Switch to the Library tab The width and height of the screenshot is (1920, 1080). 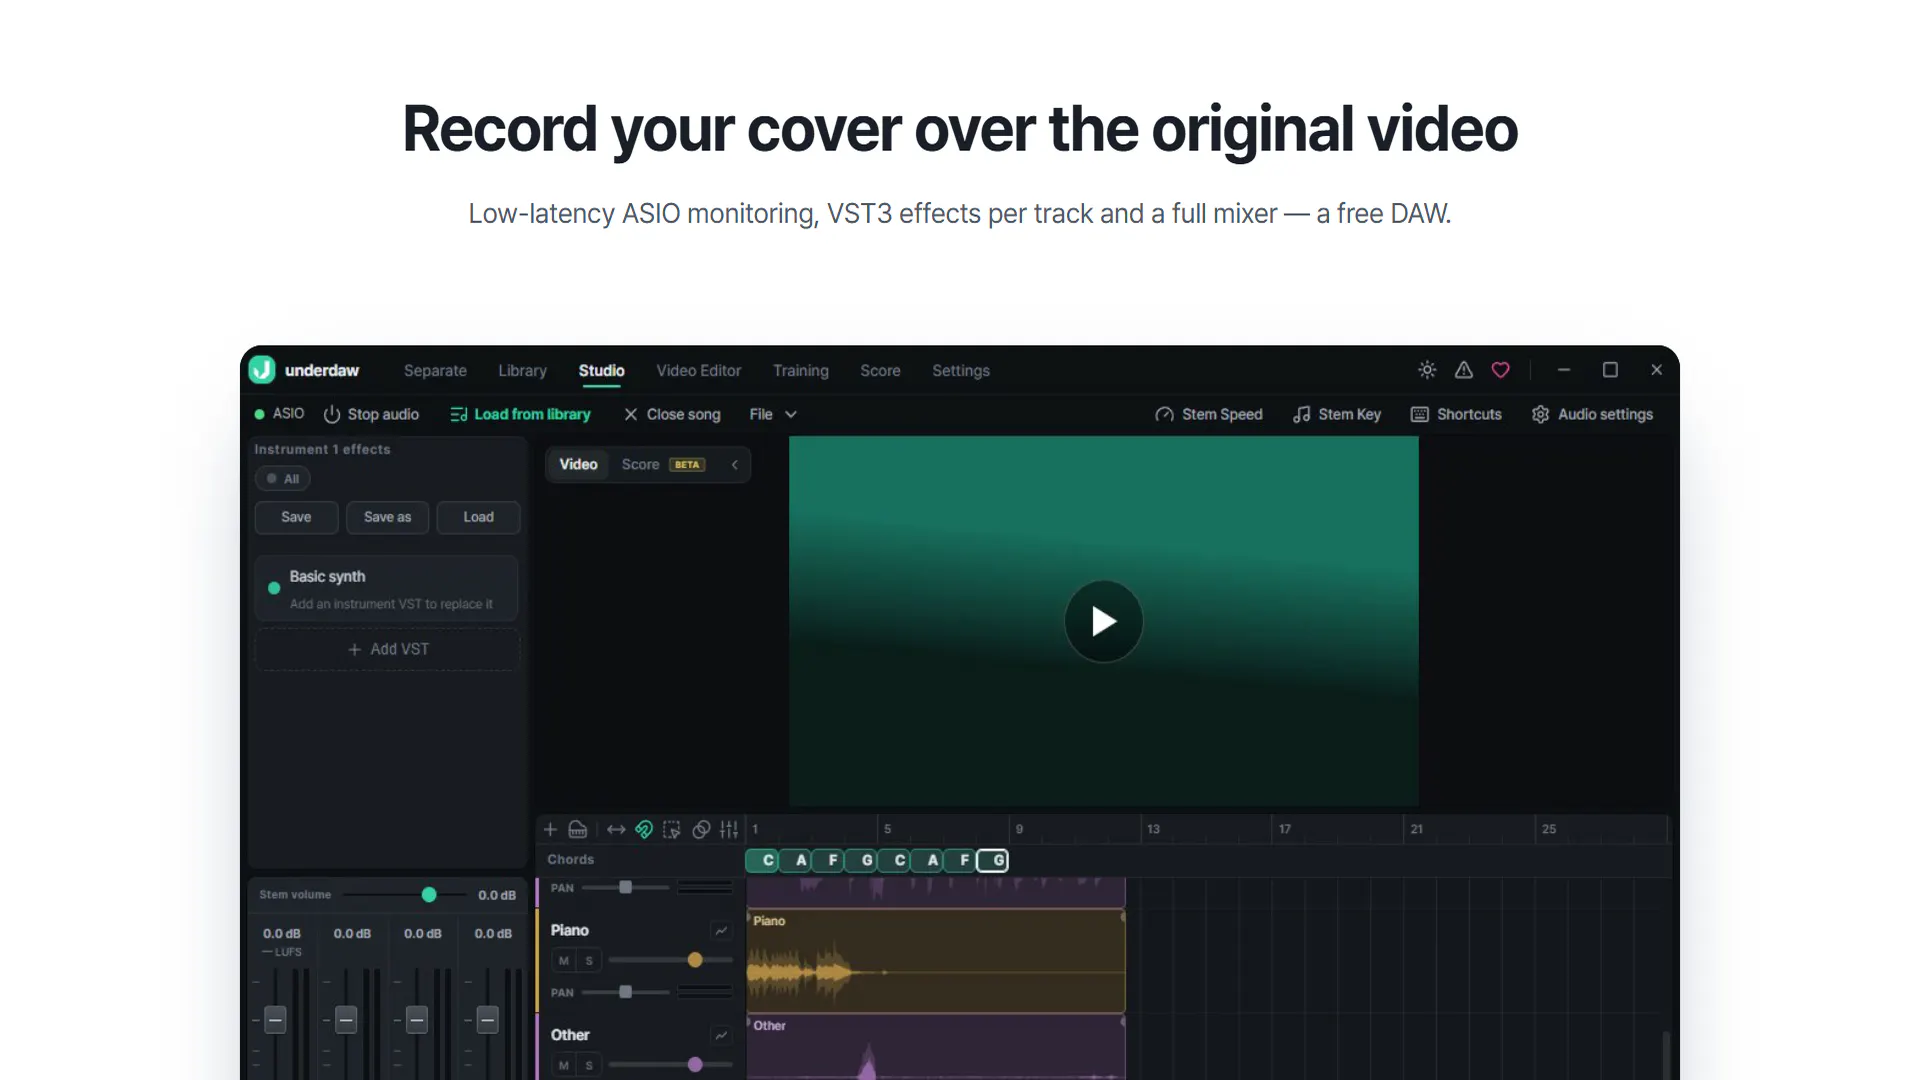pos(522,370)
